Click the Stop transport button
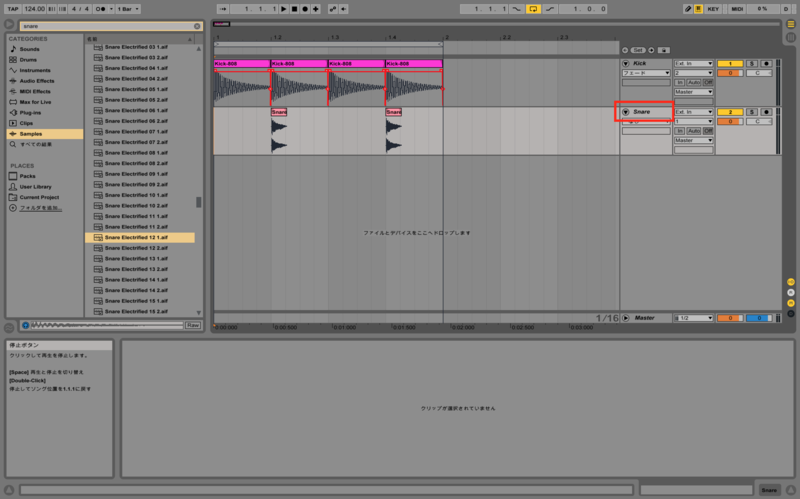 point(294,9)
